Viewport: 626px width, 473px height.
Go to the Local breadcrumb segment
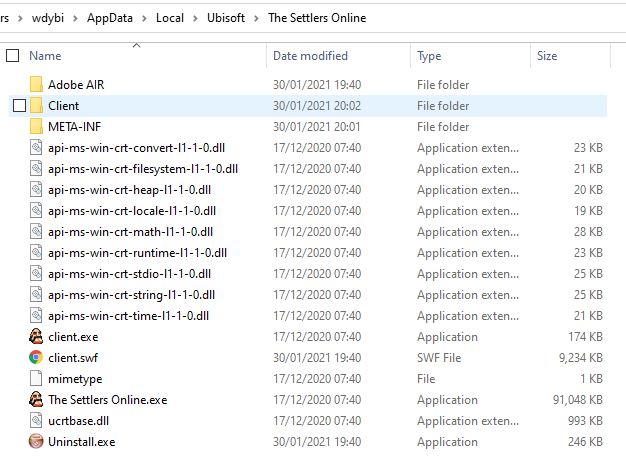tap(171, 18)
